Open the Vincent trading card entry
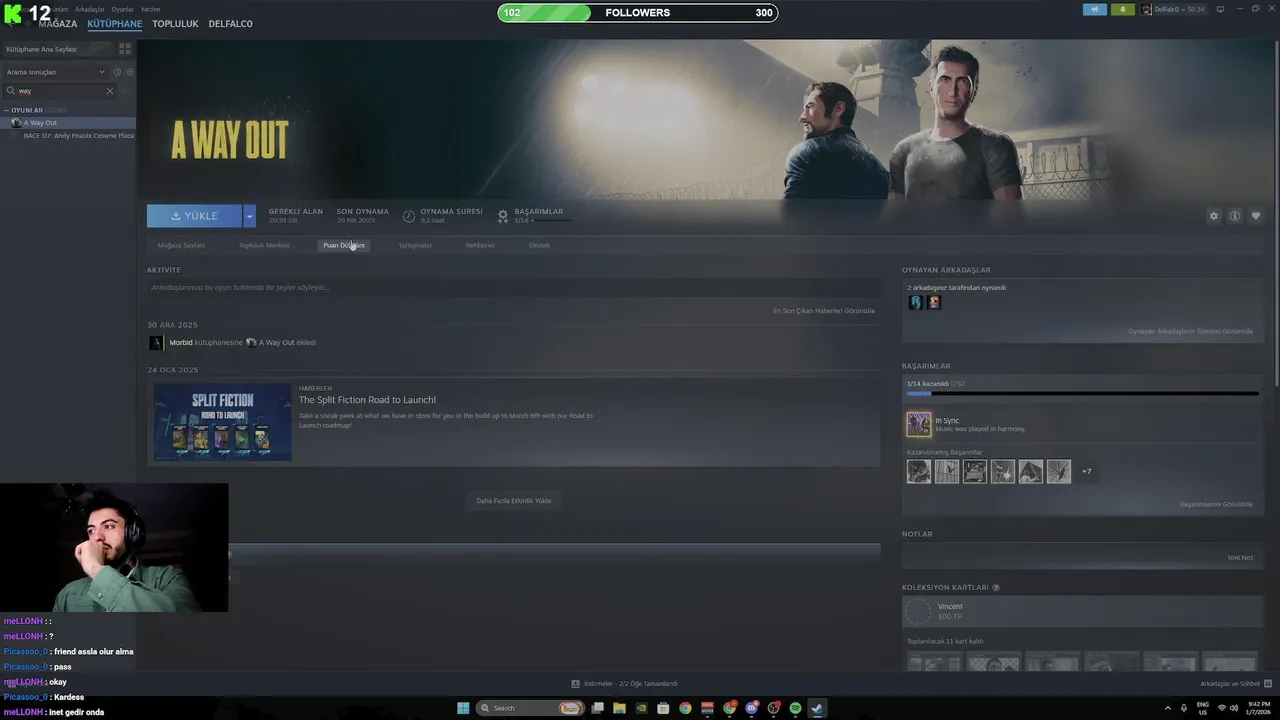Viewport: 1280px width, 720px height. (1082, 611)
